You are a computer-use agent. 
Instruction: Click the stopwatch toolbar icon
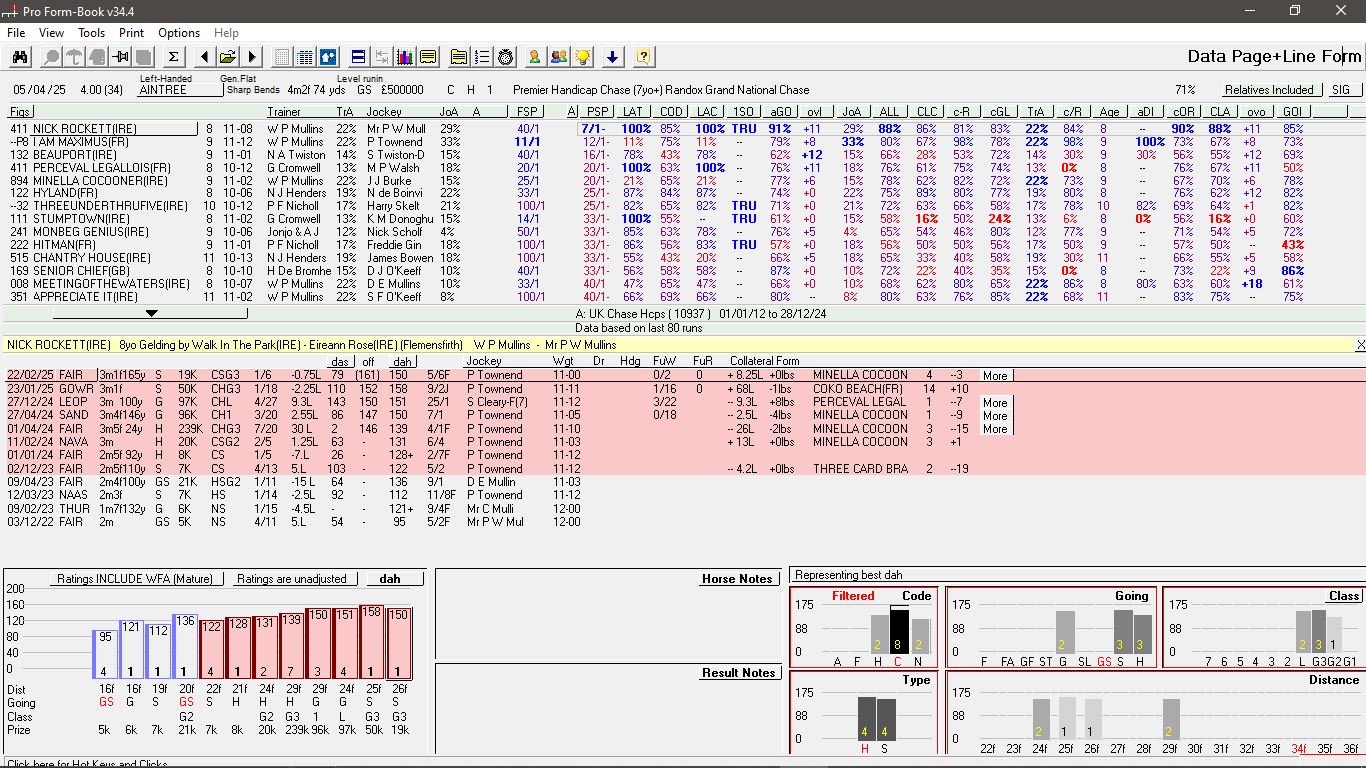[506, 57]
